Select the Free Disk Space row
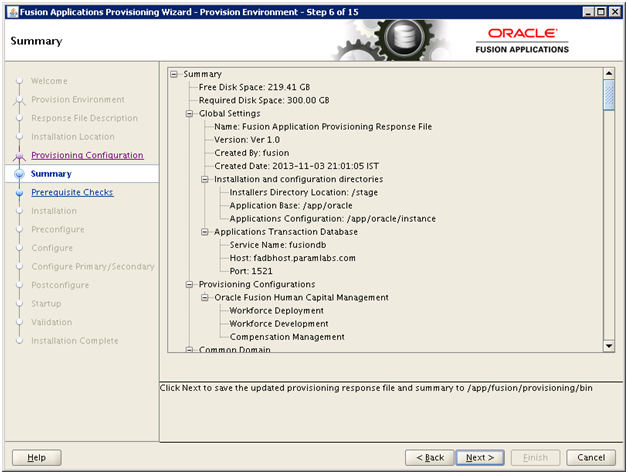628x474 pixels. point(254,87)
